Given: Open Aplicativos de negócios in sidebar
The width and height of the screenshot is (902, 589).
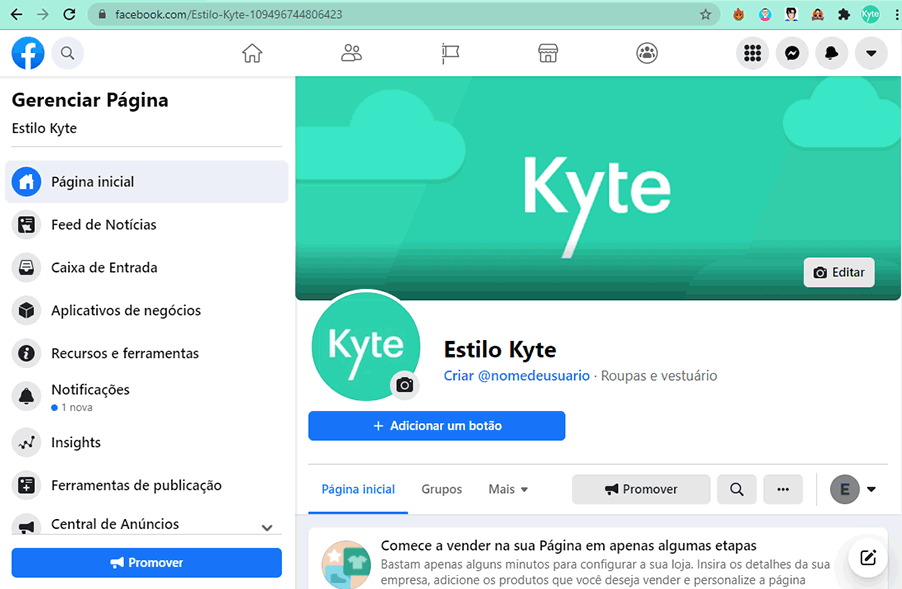Looking at the screenshot, I should click(x=147, y=311).
